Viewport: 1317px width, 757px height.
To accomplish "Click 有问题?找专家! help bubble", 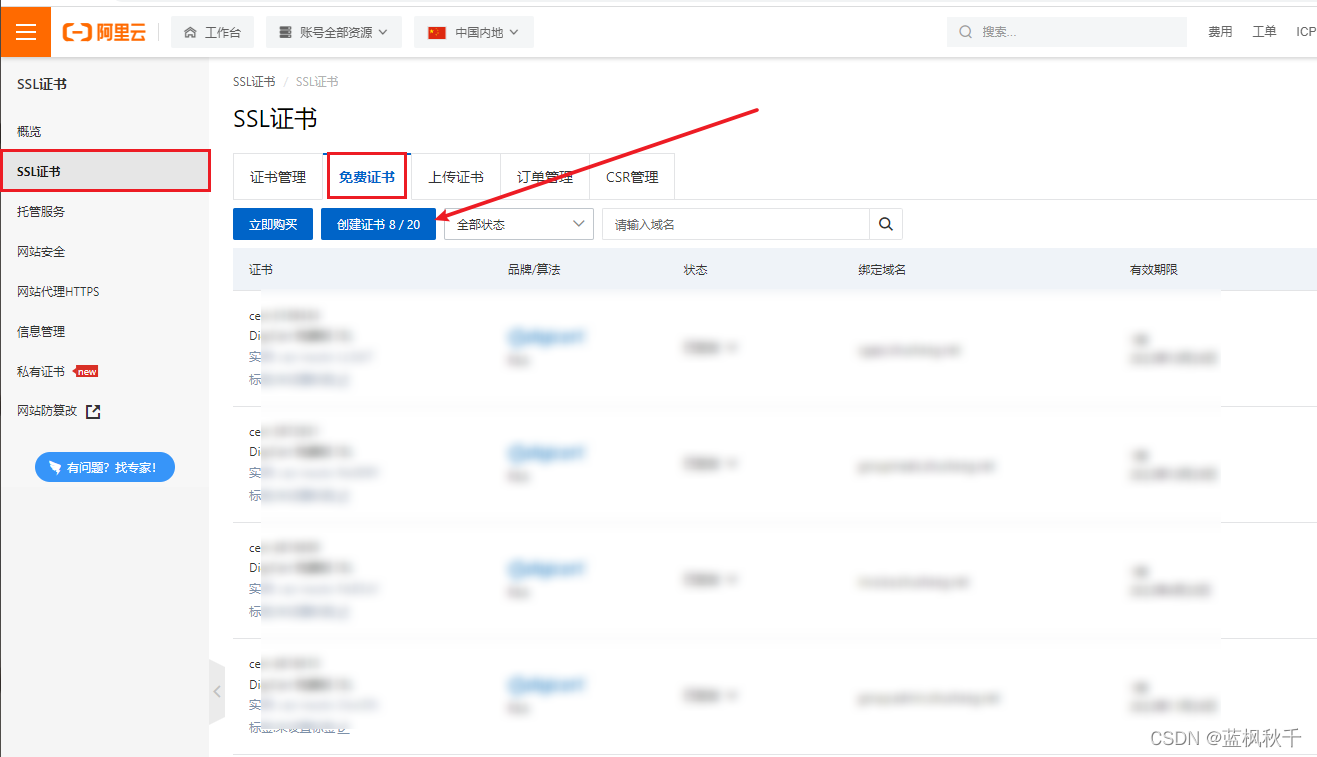I will pos(105,467).
